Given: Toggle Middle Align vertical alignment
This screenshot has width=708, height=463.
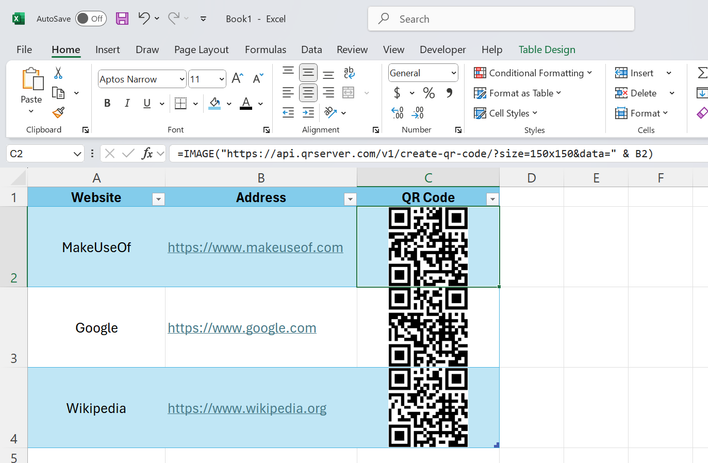Looking at the screenshot, I should click(308, 73).
